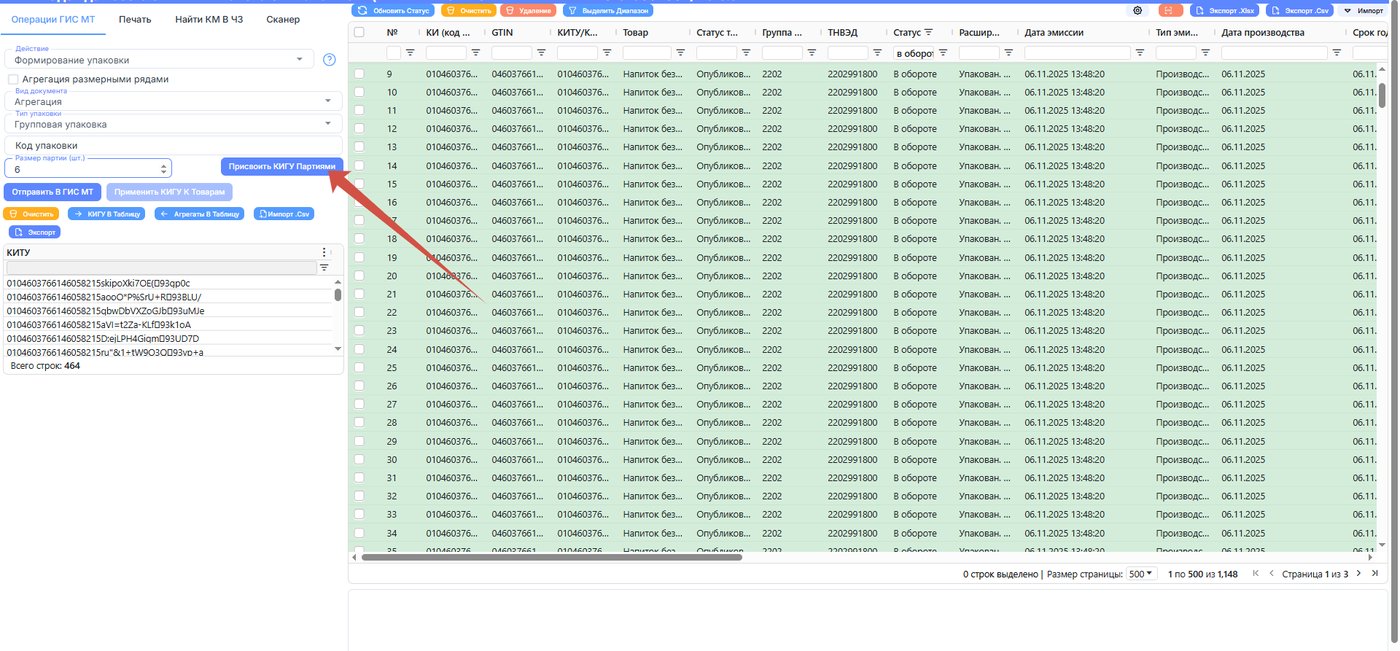Open the three-dot menu in КИТУ header
The height and width of the screenshot is (651, 1400).
[x=323, y=253]
